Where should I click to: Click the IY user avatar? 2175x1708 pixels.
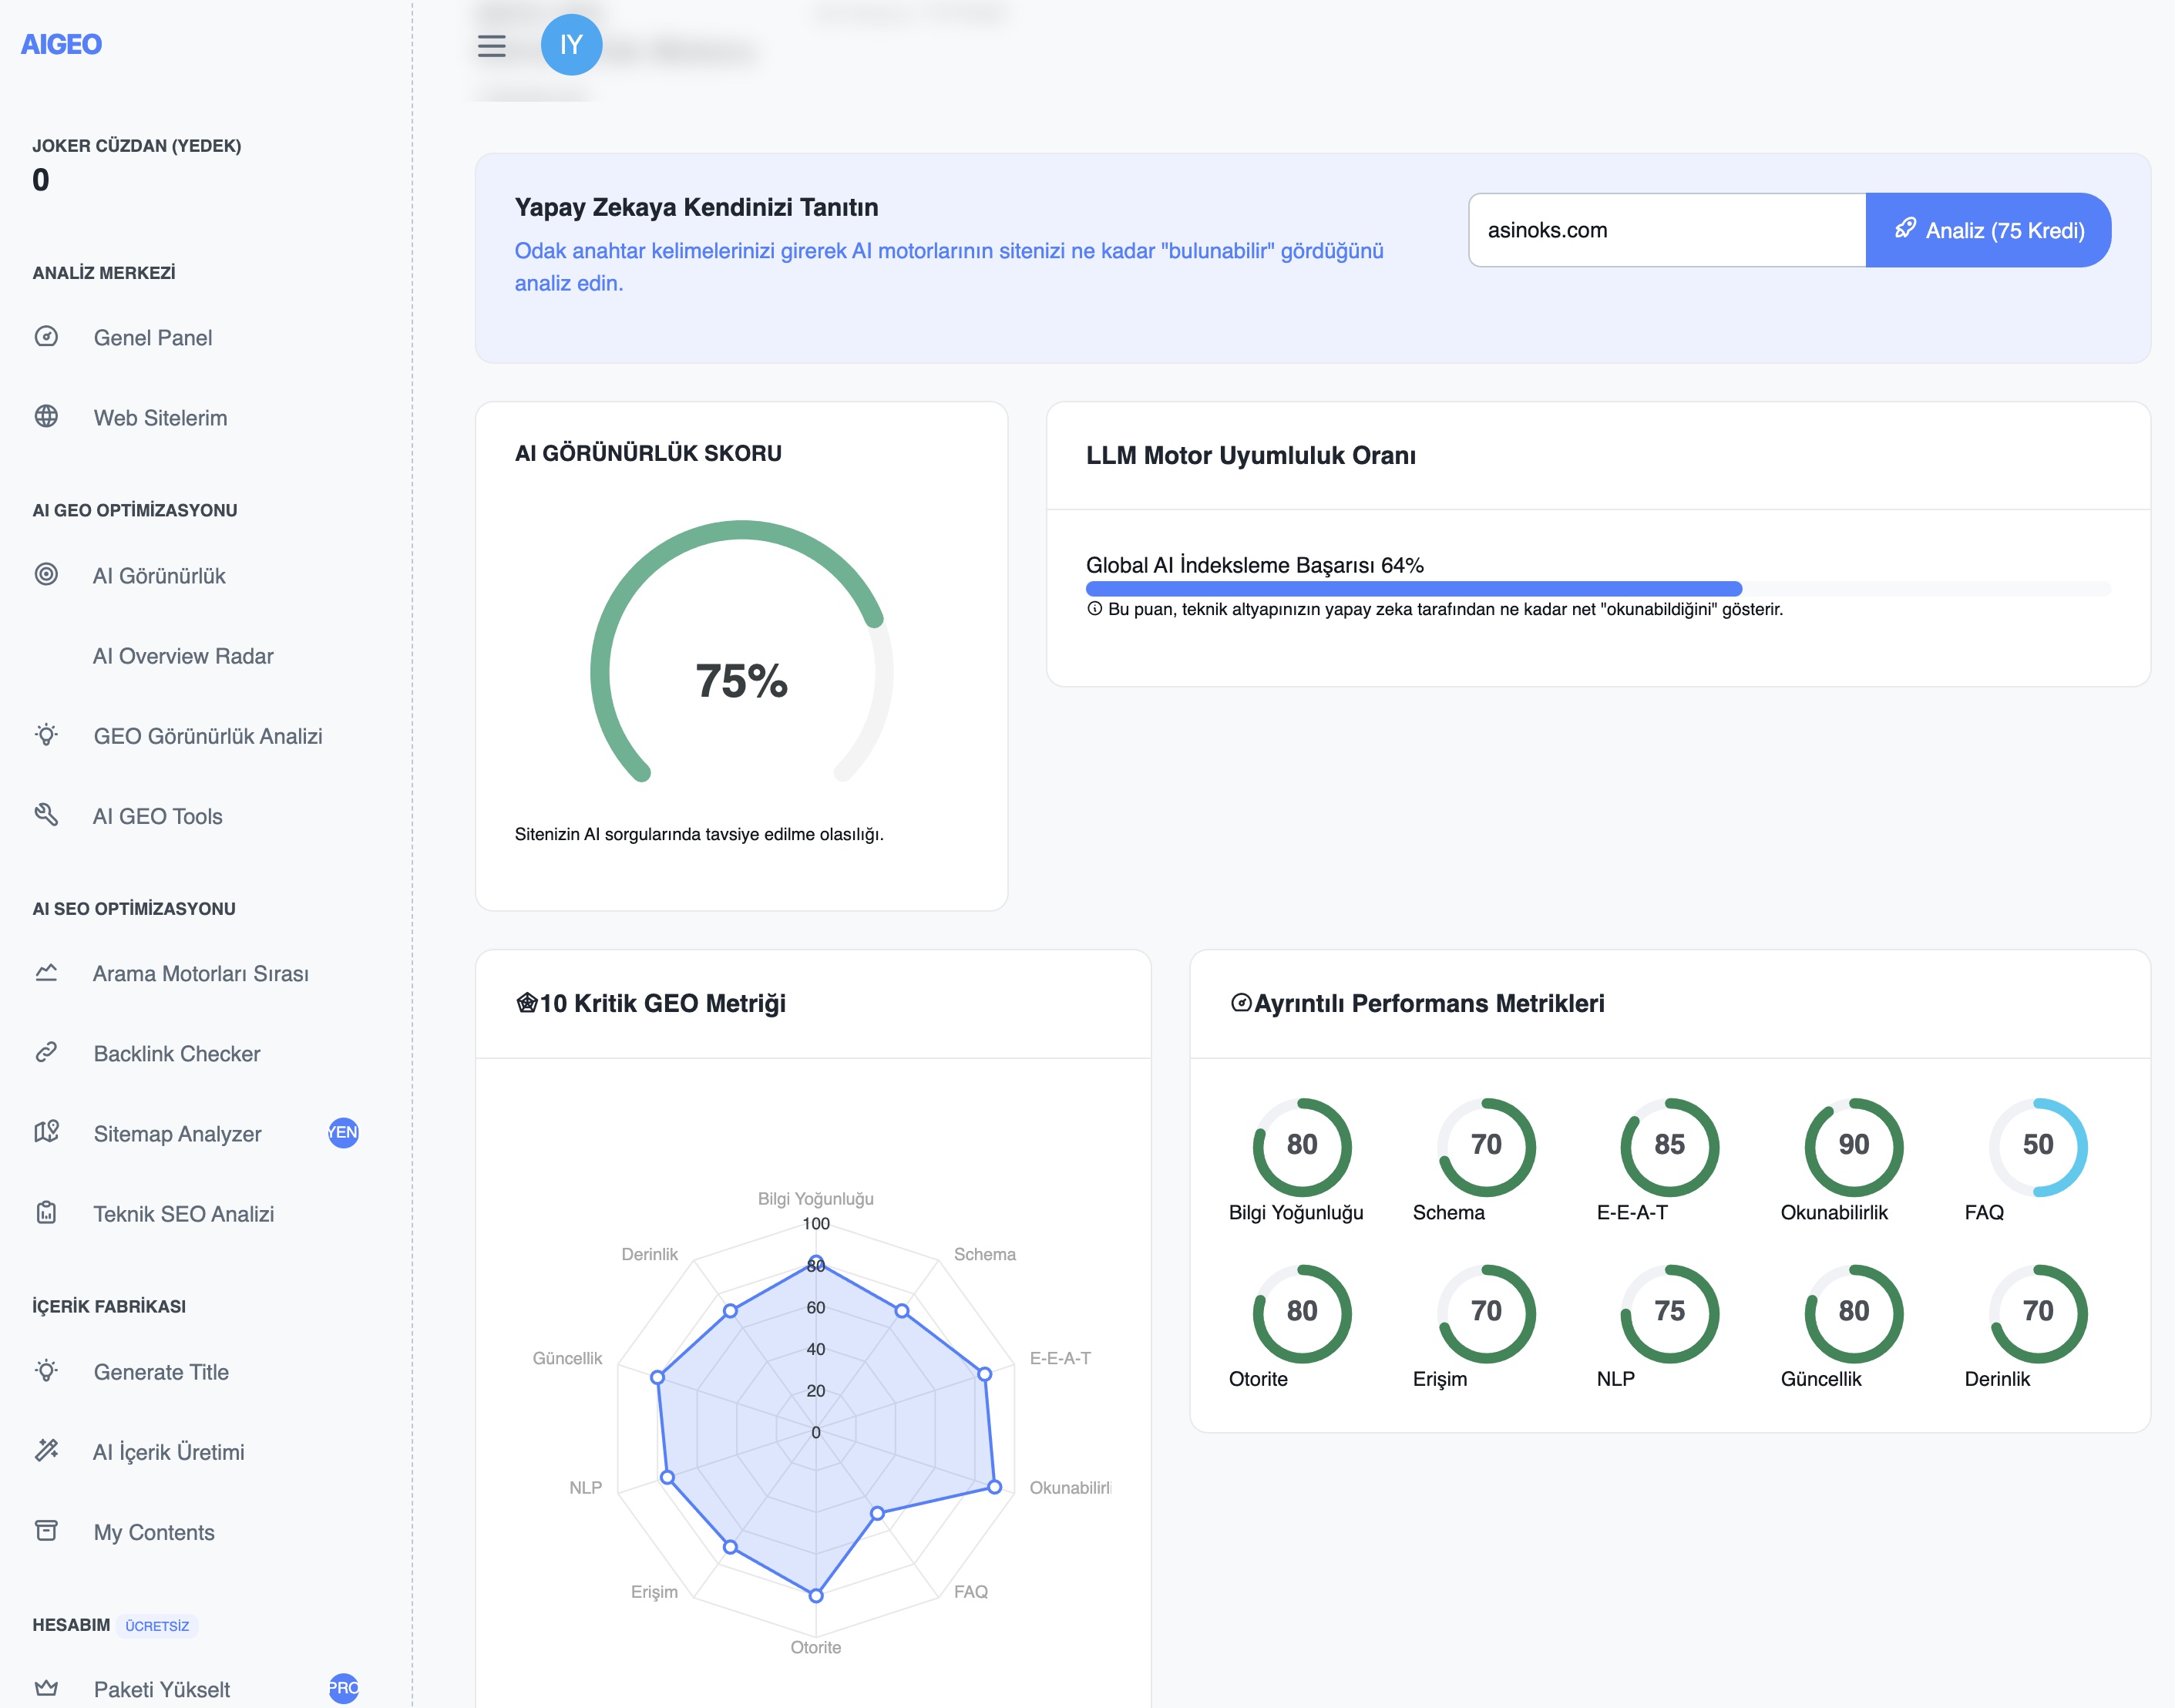click(x=571, y=45)
